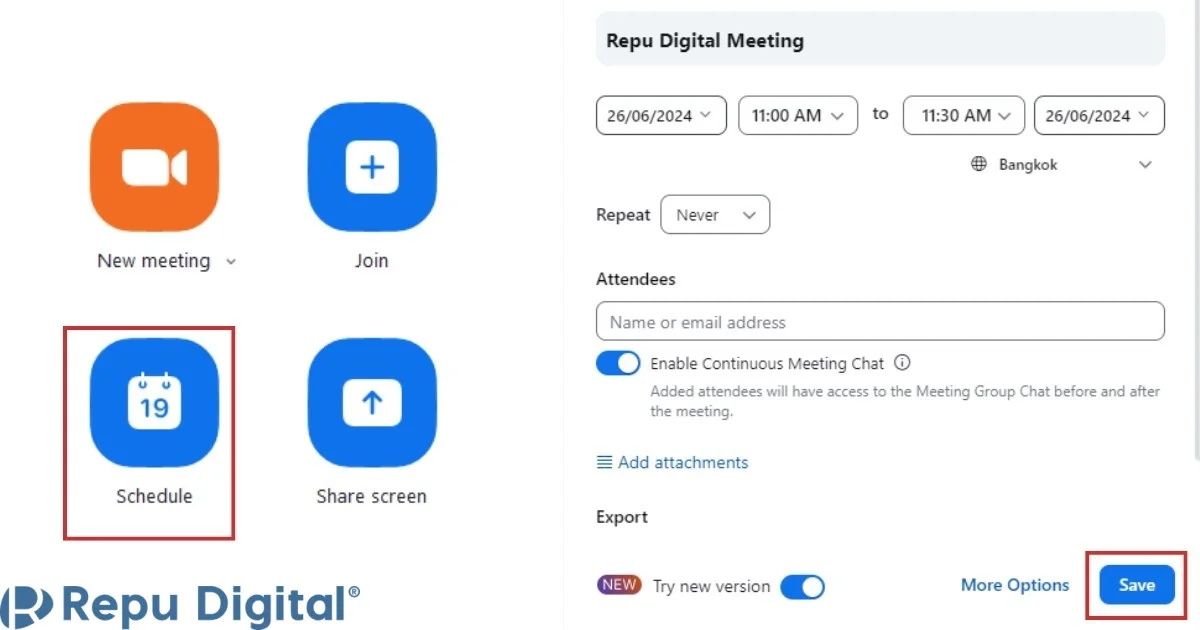Screen dimensions: 1200x630
Task: Expand the New meeting options chevron
Action: [x=231, y=262]
